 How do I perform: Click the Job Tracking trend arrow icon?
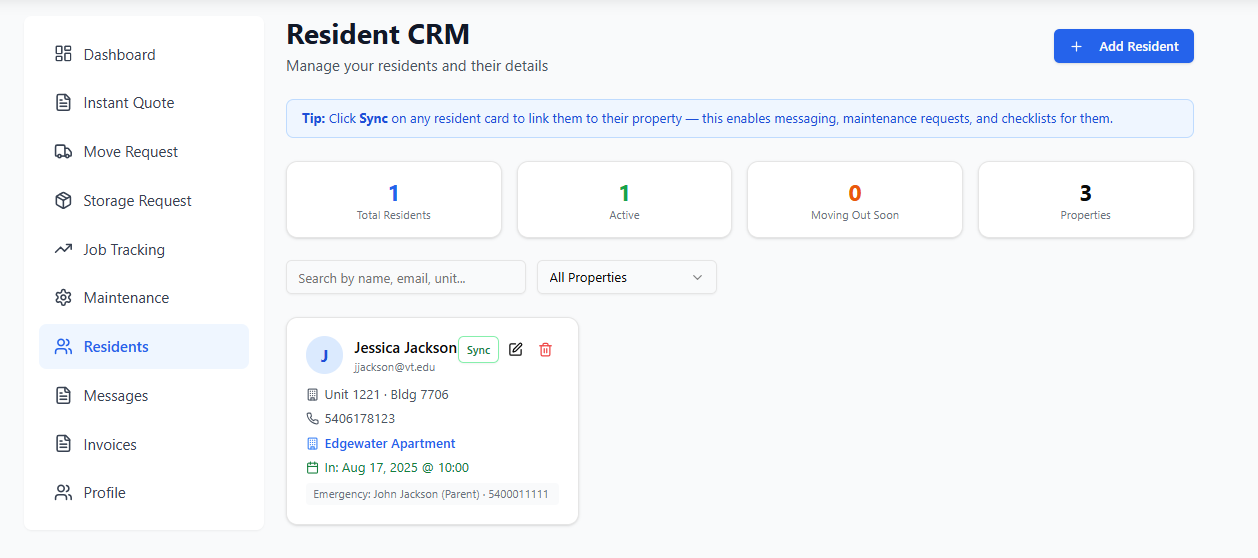coord(63,249)
